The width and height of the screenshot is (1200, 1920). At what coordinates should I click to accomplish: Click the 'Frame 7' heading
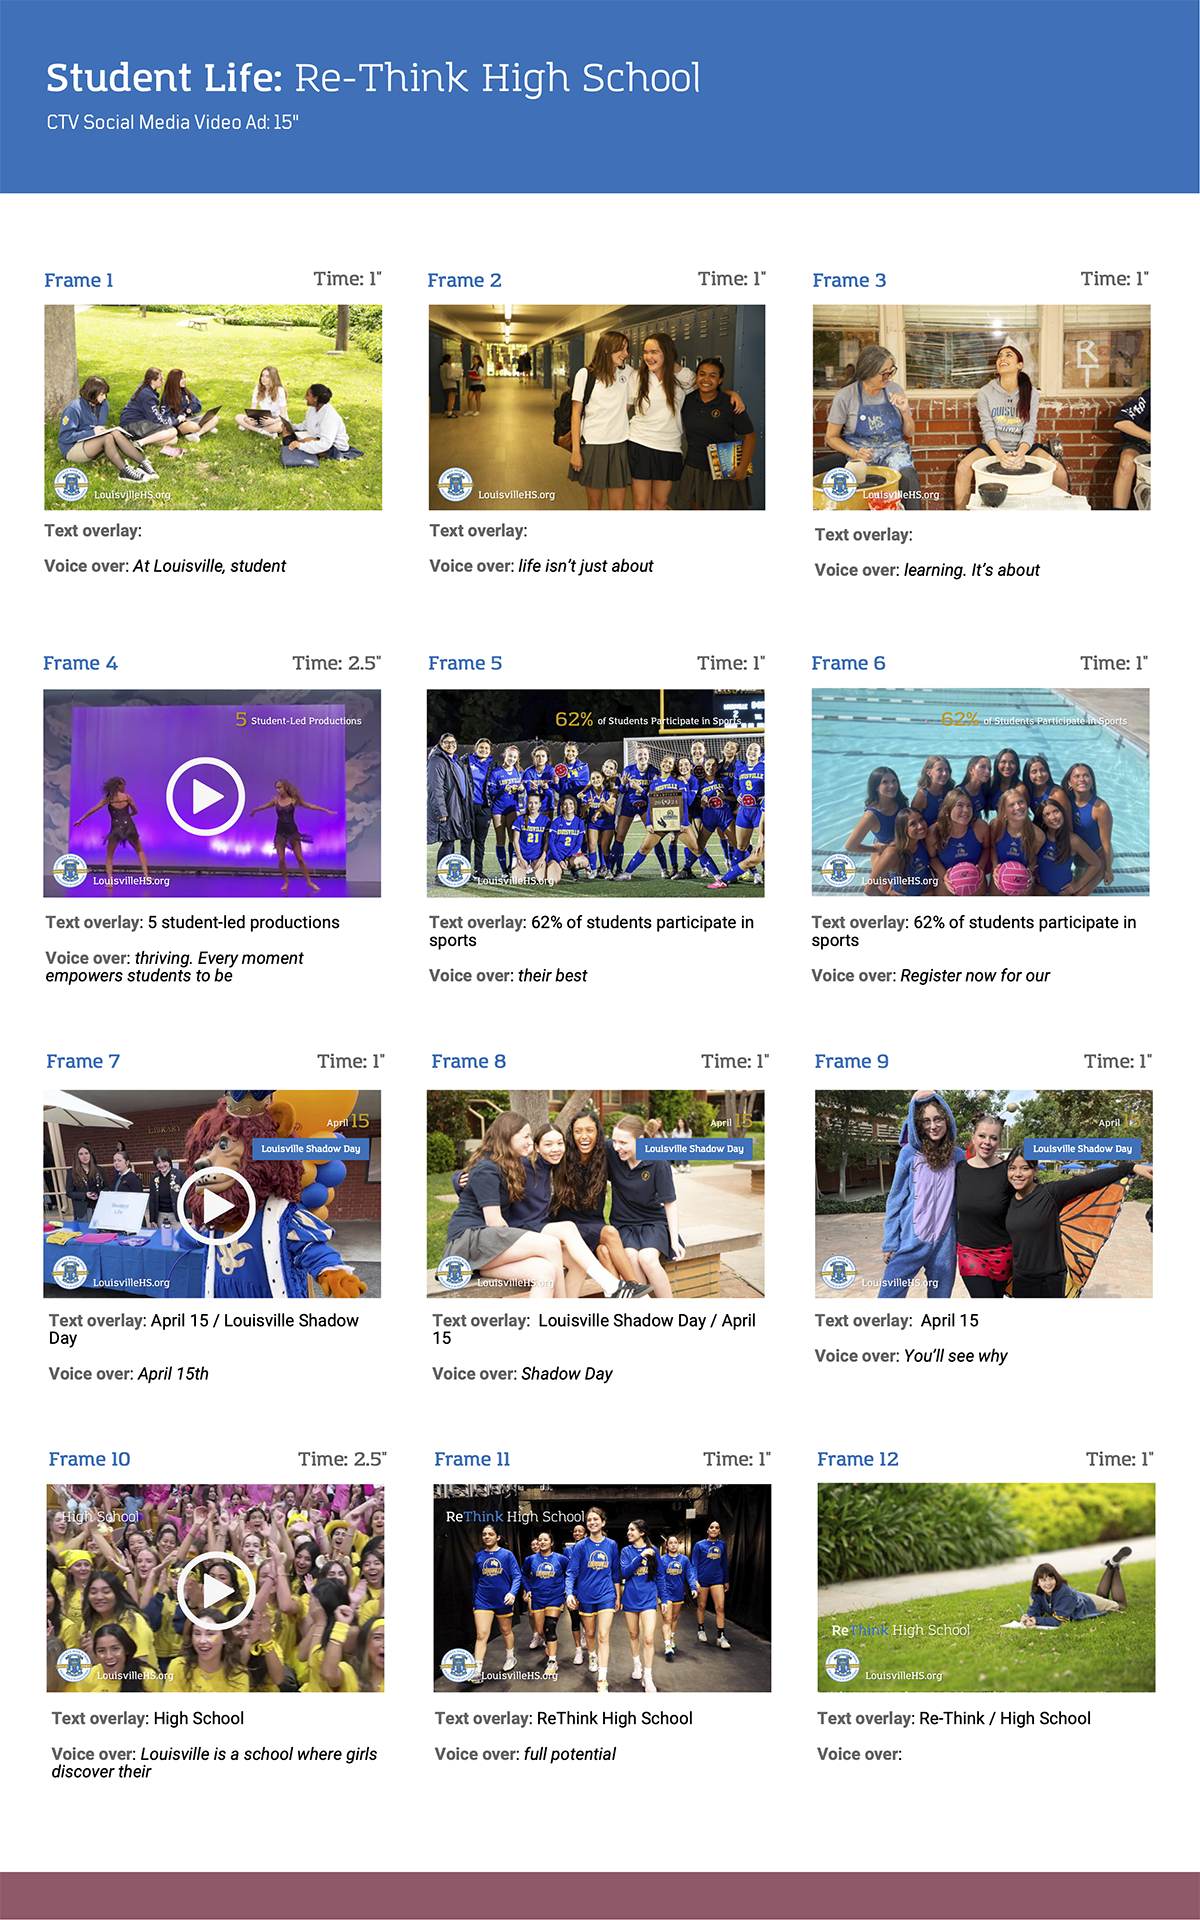pyautogui.click(x=83, y=1061)
